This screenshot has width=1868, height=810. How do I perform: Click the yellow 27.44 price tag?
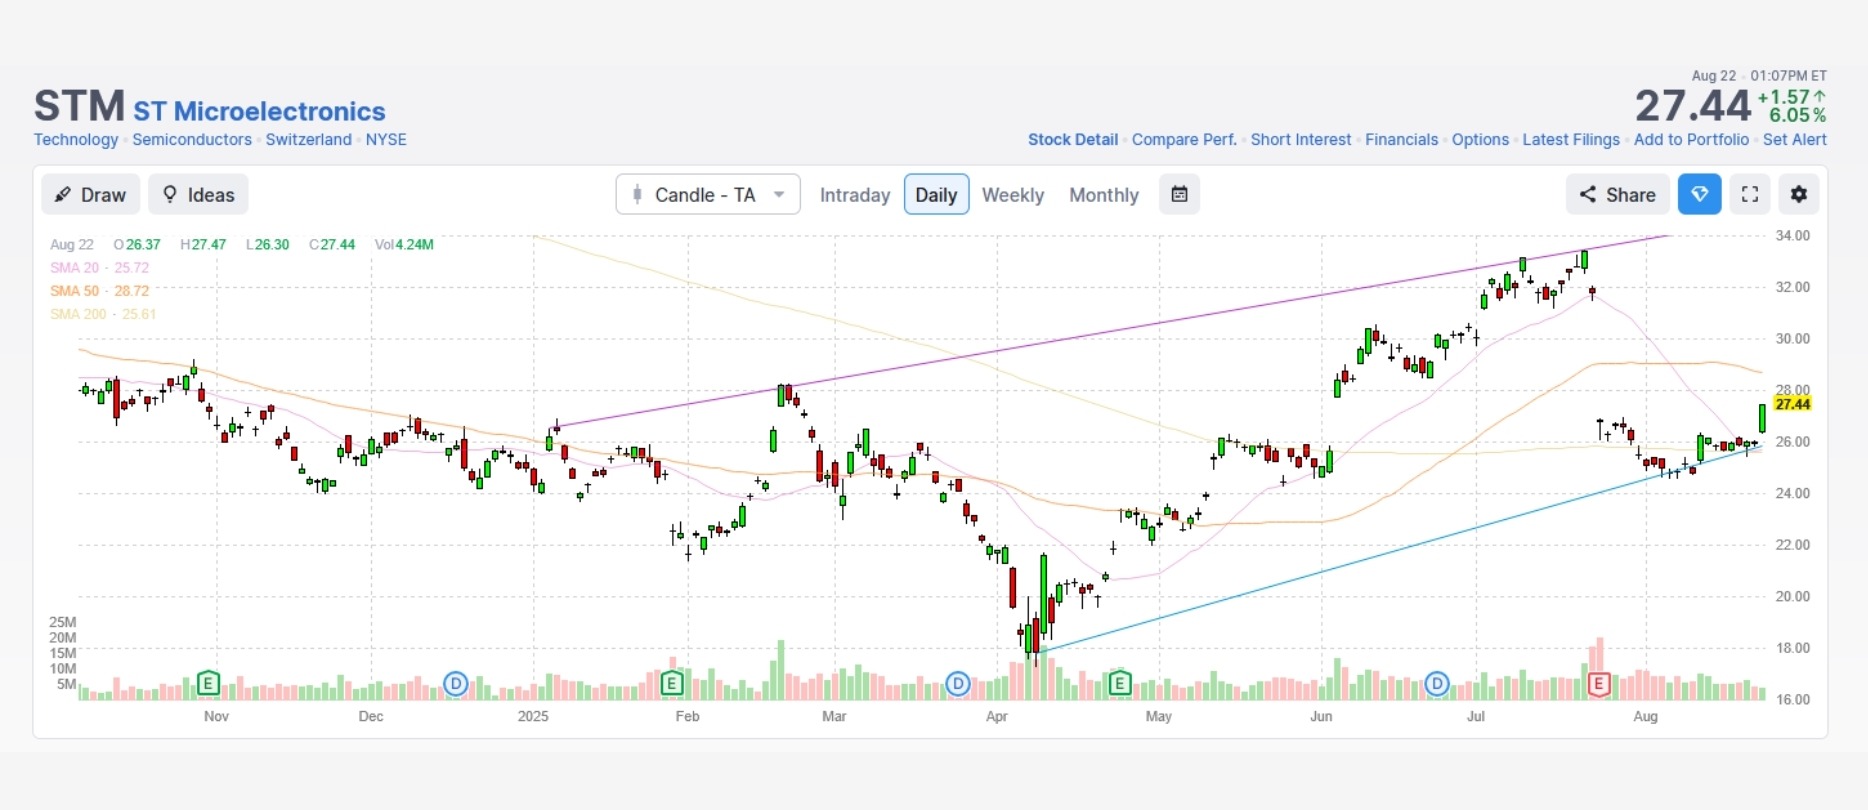click(x=1792, y=404)
